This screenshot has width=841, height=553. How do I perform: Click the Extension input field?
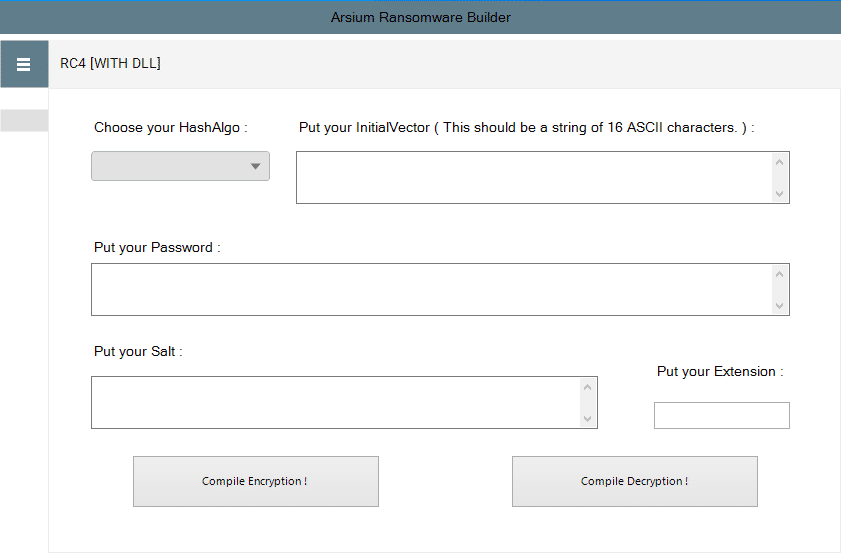[721, 415]
